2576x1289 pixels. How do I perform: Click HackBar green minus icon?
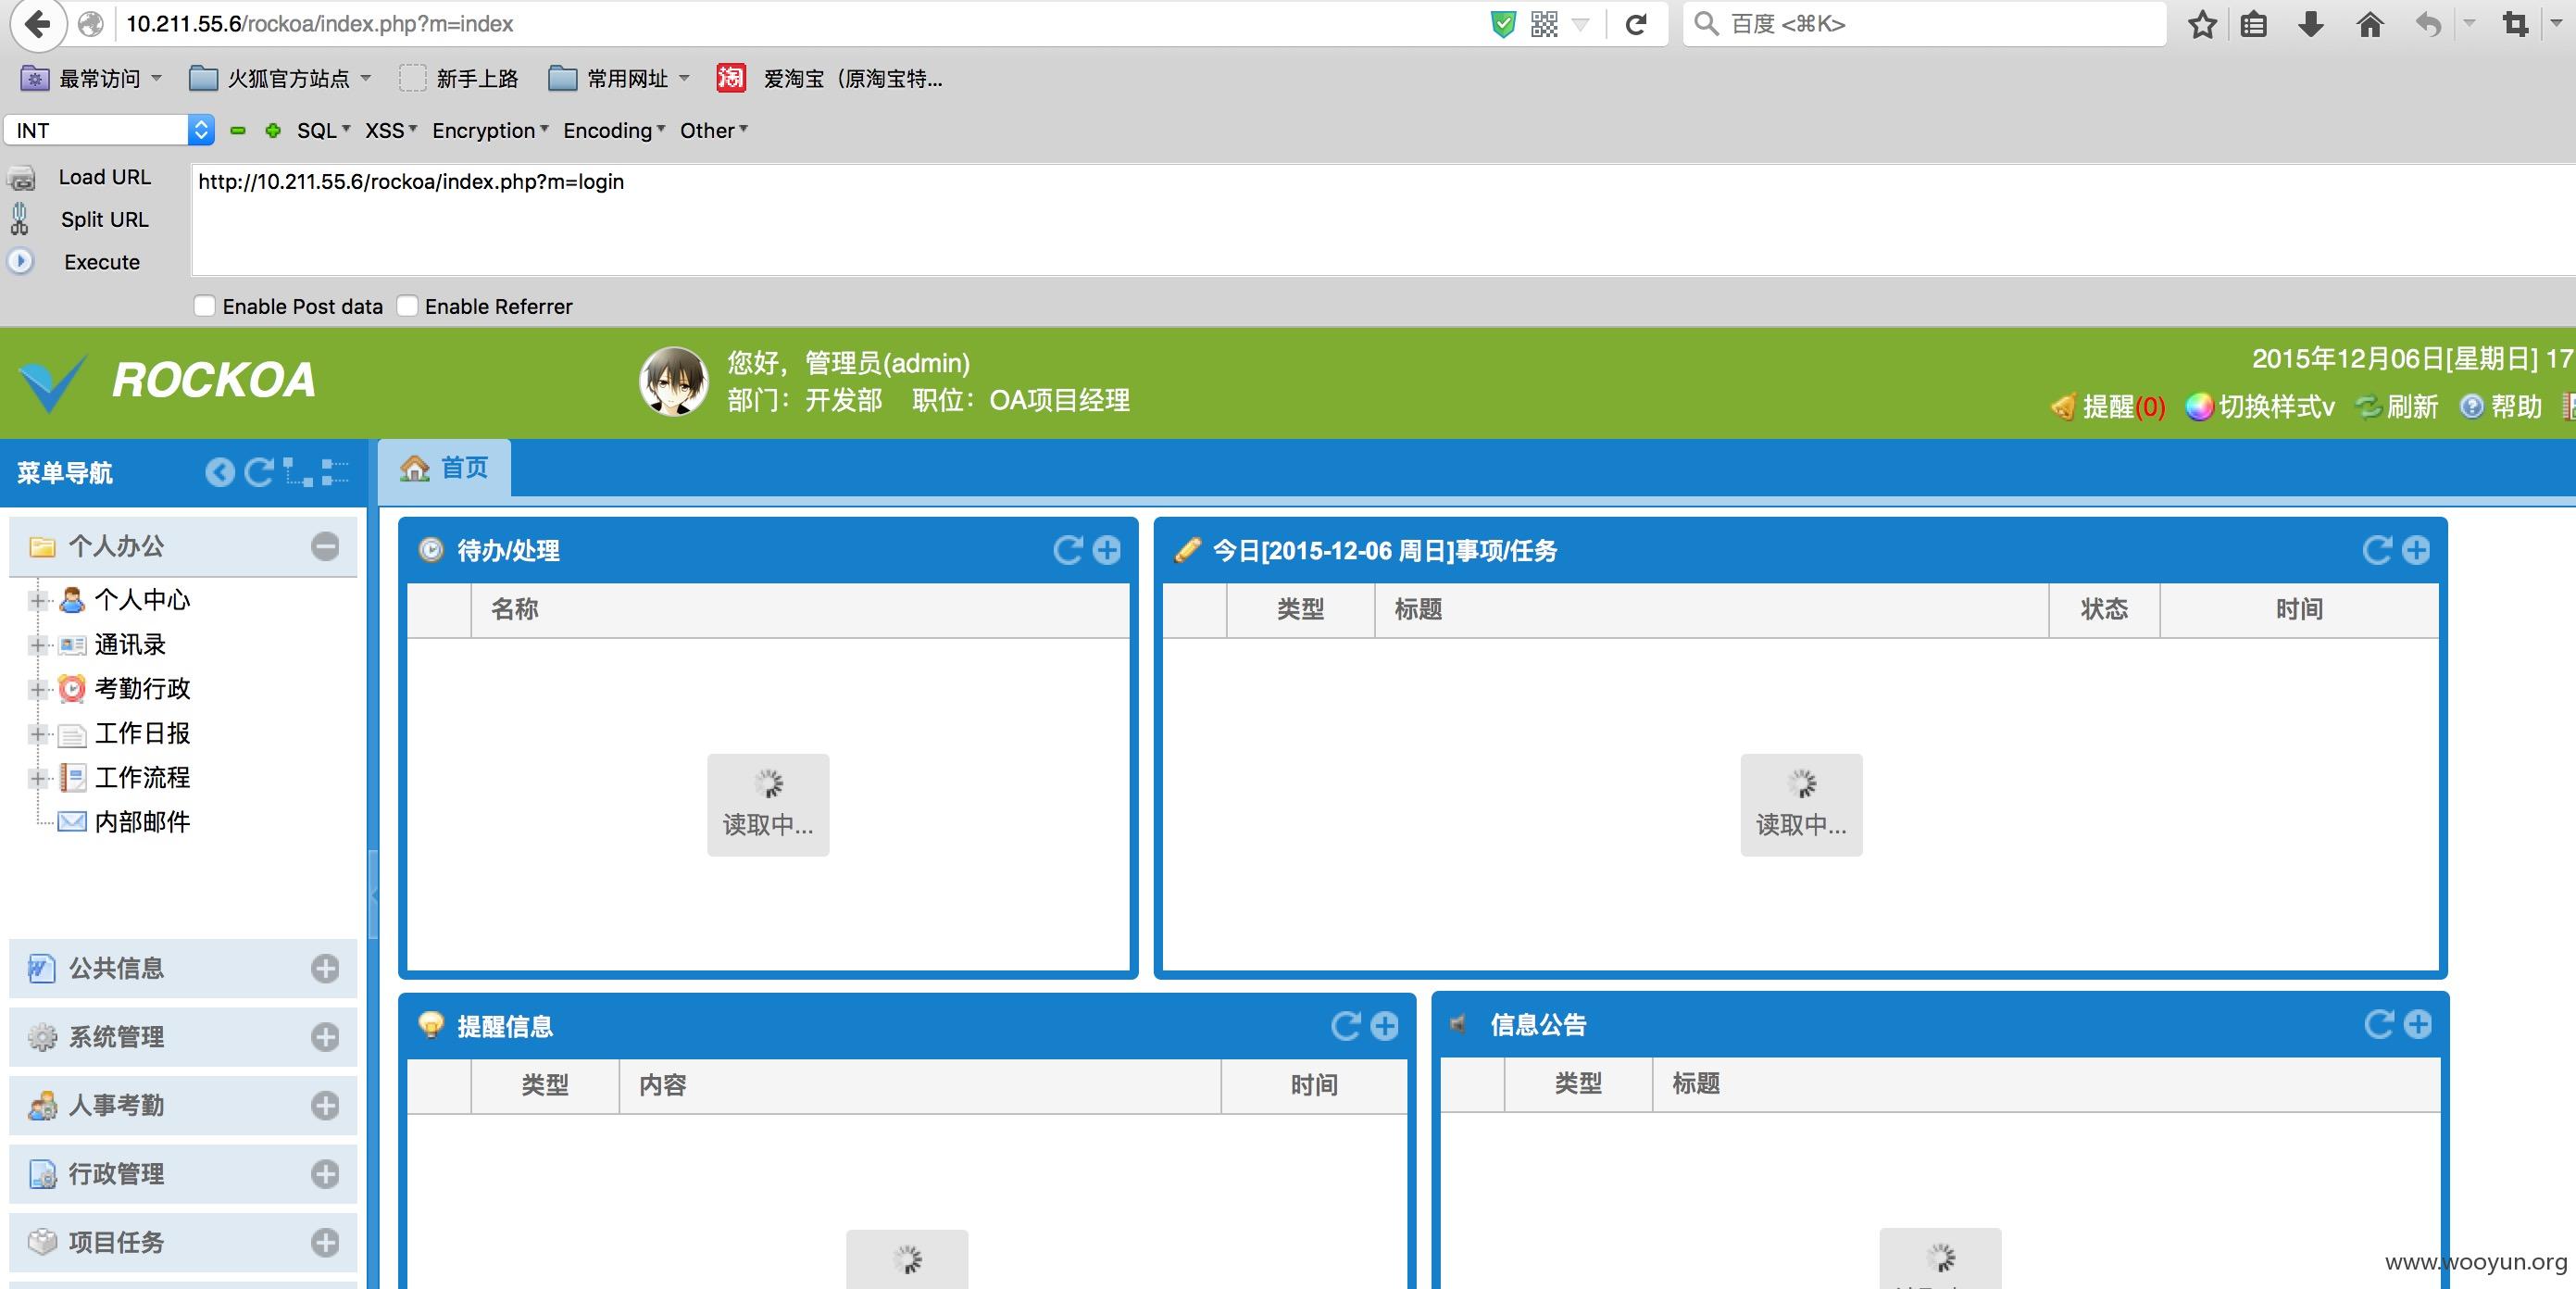click(238, 130)
